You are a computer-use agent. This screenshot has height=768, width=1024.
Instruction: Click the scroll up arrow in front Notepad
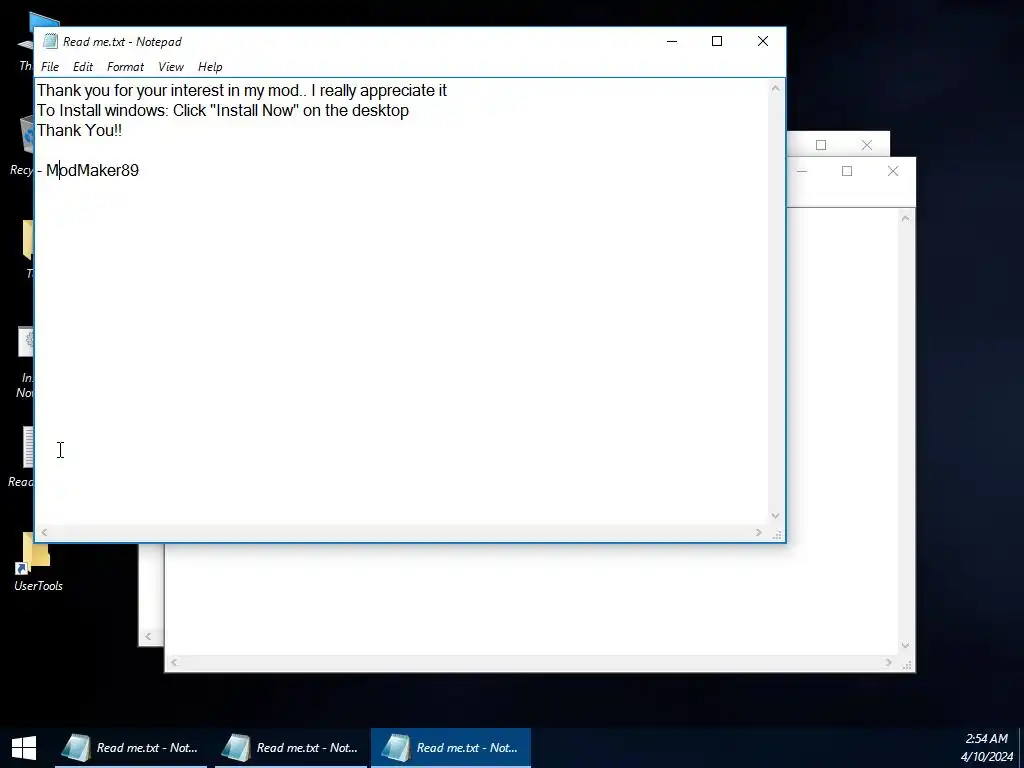click(x=775, y=88)
